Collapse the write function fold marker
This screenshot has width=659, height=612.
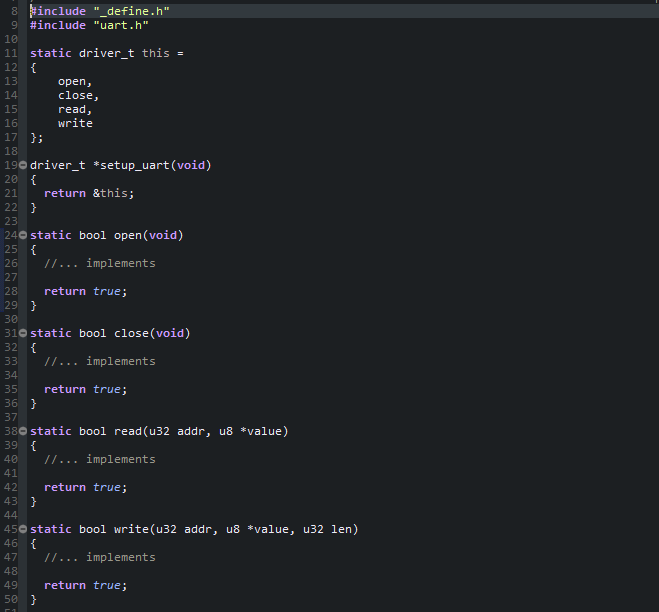(23, 529)
